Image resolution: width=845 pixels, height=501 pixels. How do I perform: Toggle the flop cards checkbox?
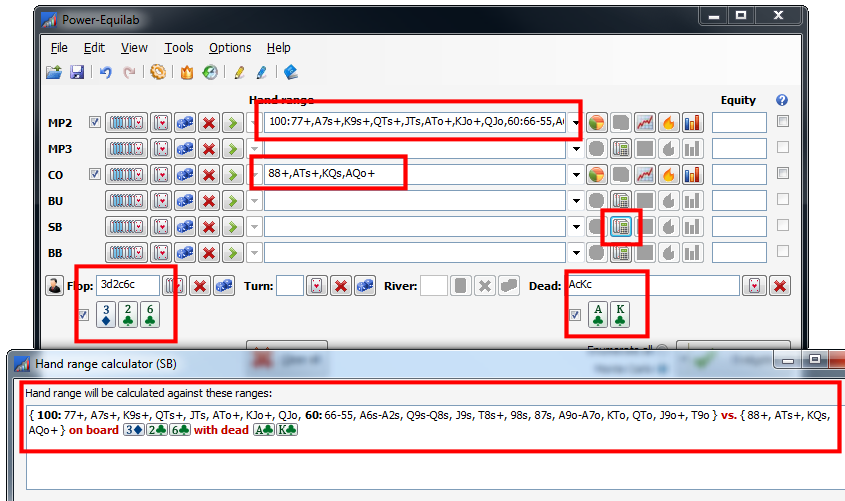tap(83, 315)
